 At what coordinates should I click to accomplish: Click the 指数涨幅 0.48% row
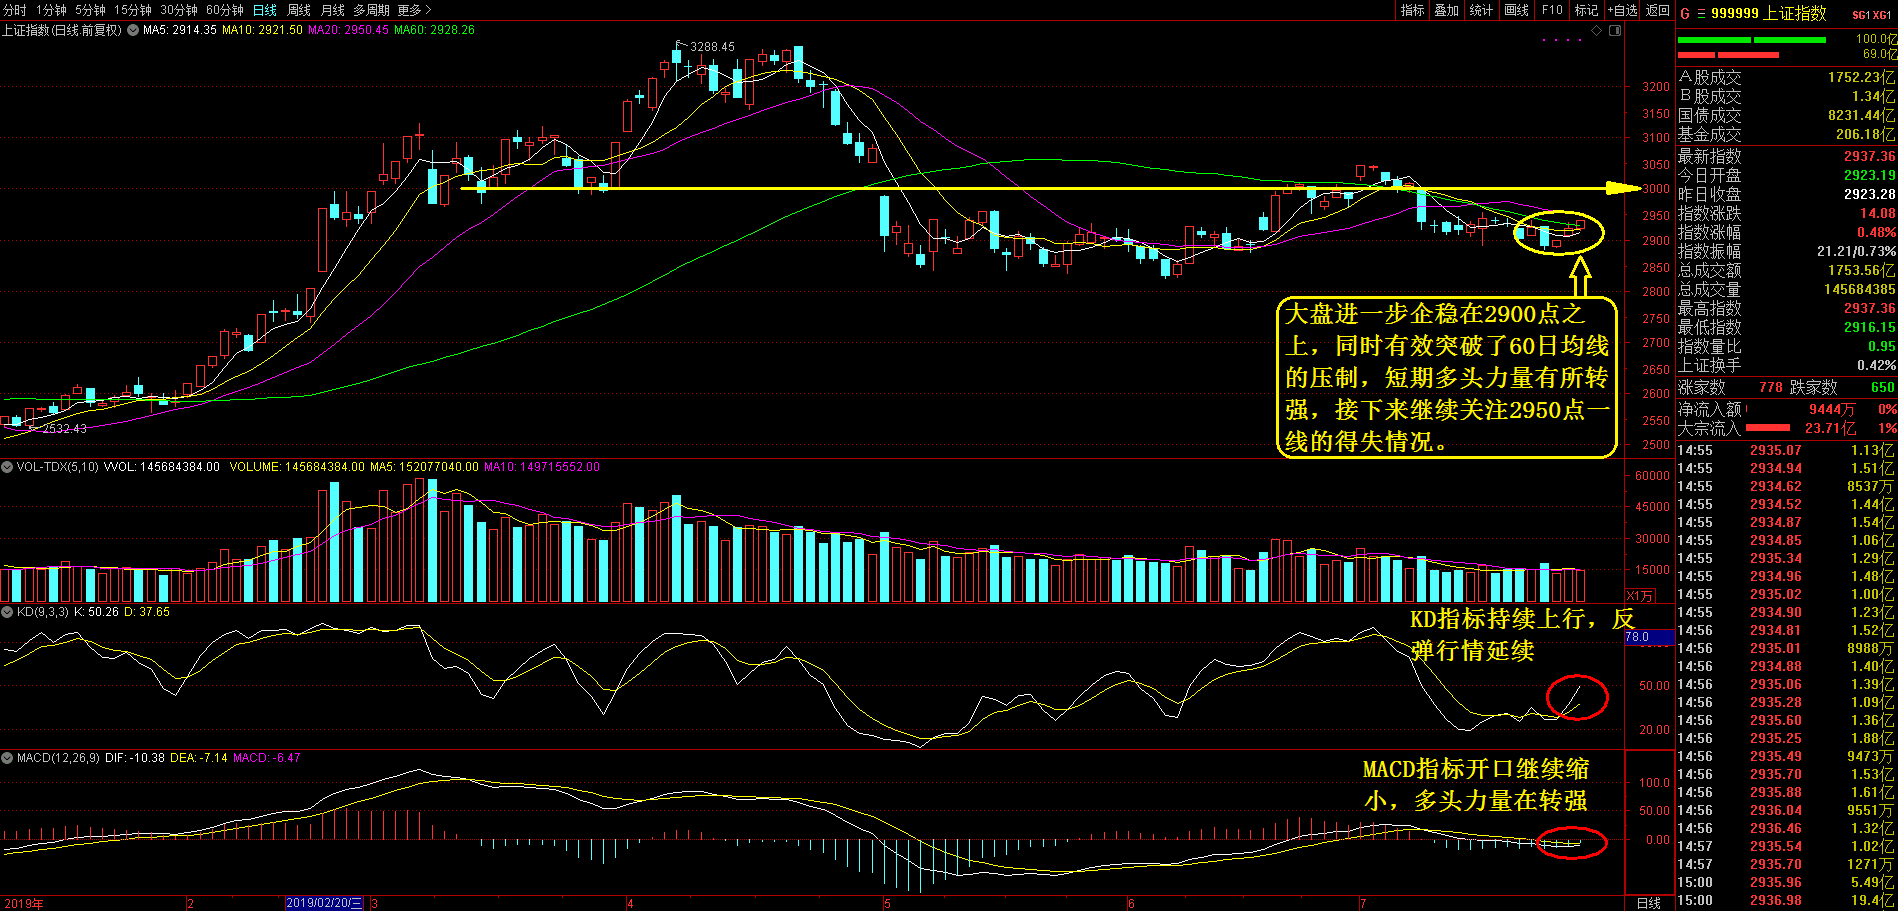pos(1786,232)
